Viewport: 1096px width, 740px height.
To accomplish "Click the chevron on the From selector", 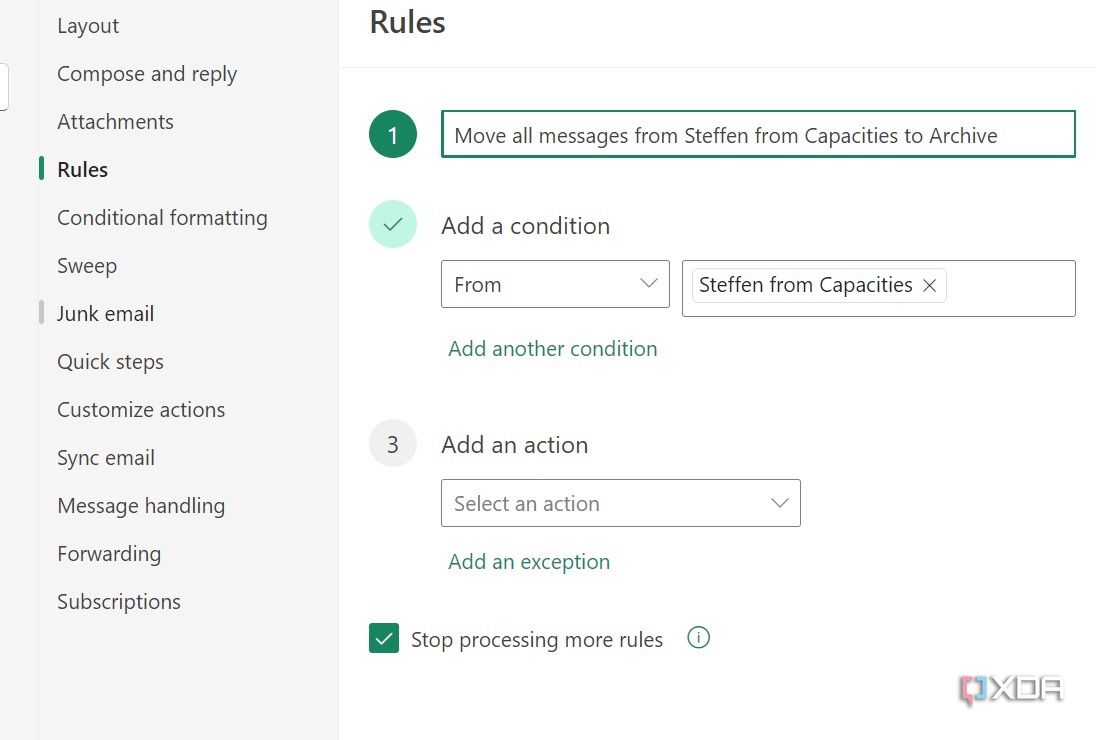I will pos(648,284).
